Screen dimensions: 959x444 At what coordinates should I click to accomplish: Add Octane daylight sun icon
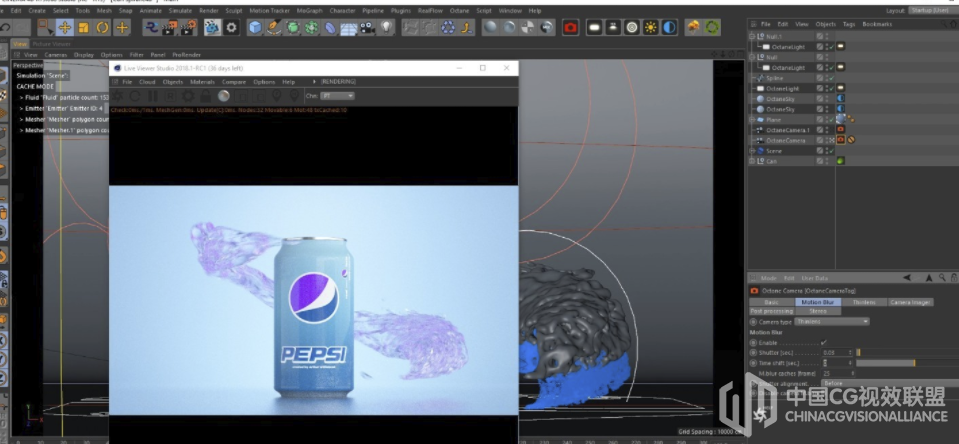[651, 28]
